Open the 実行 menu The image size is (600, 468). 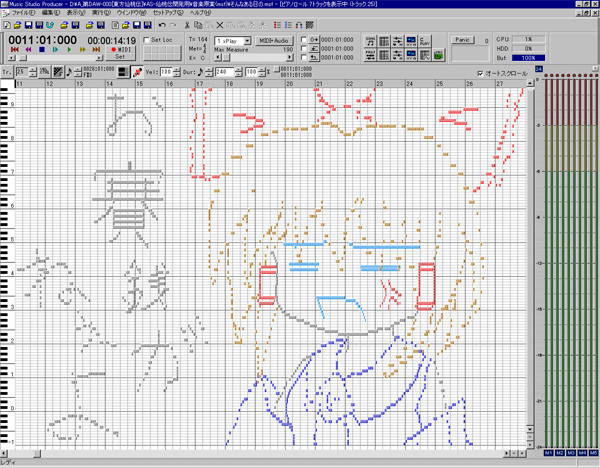(x=101, y=13)
